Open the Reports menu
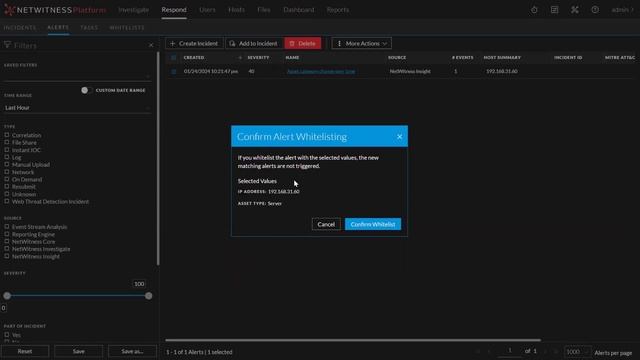Screen dimensions: 640x360 tap(338, 9)
